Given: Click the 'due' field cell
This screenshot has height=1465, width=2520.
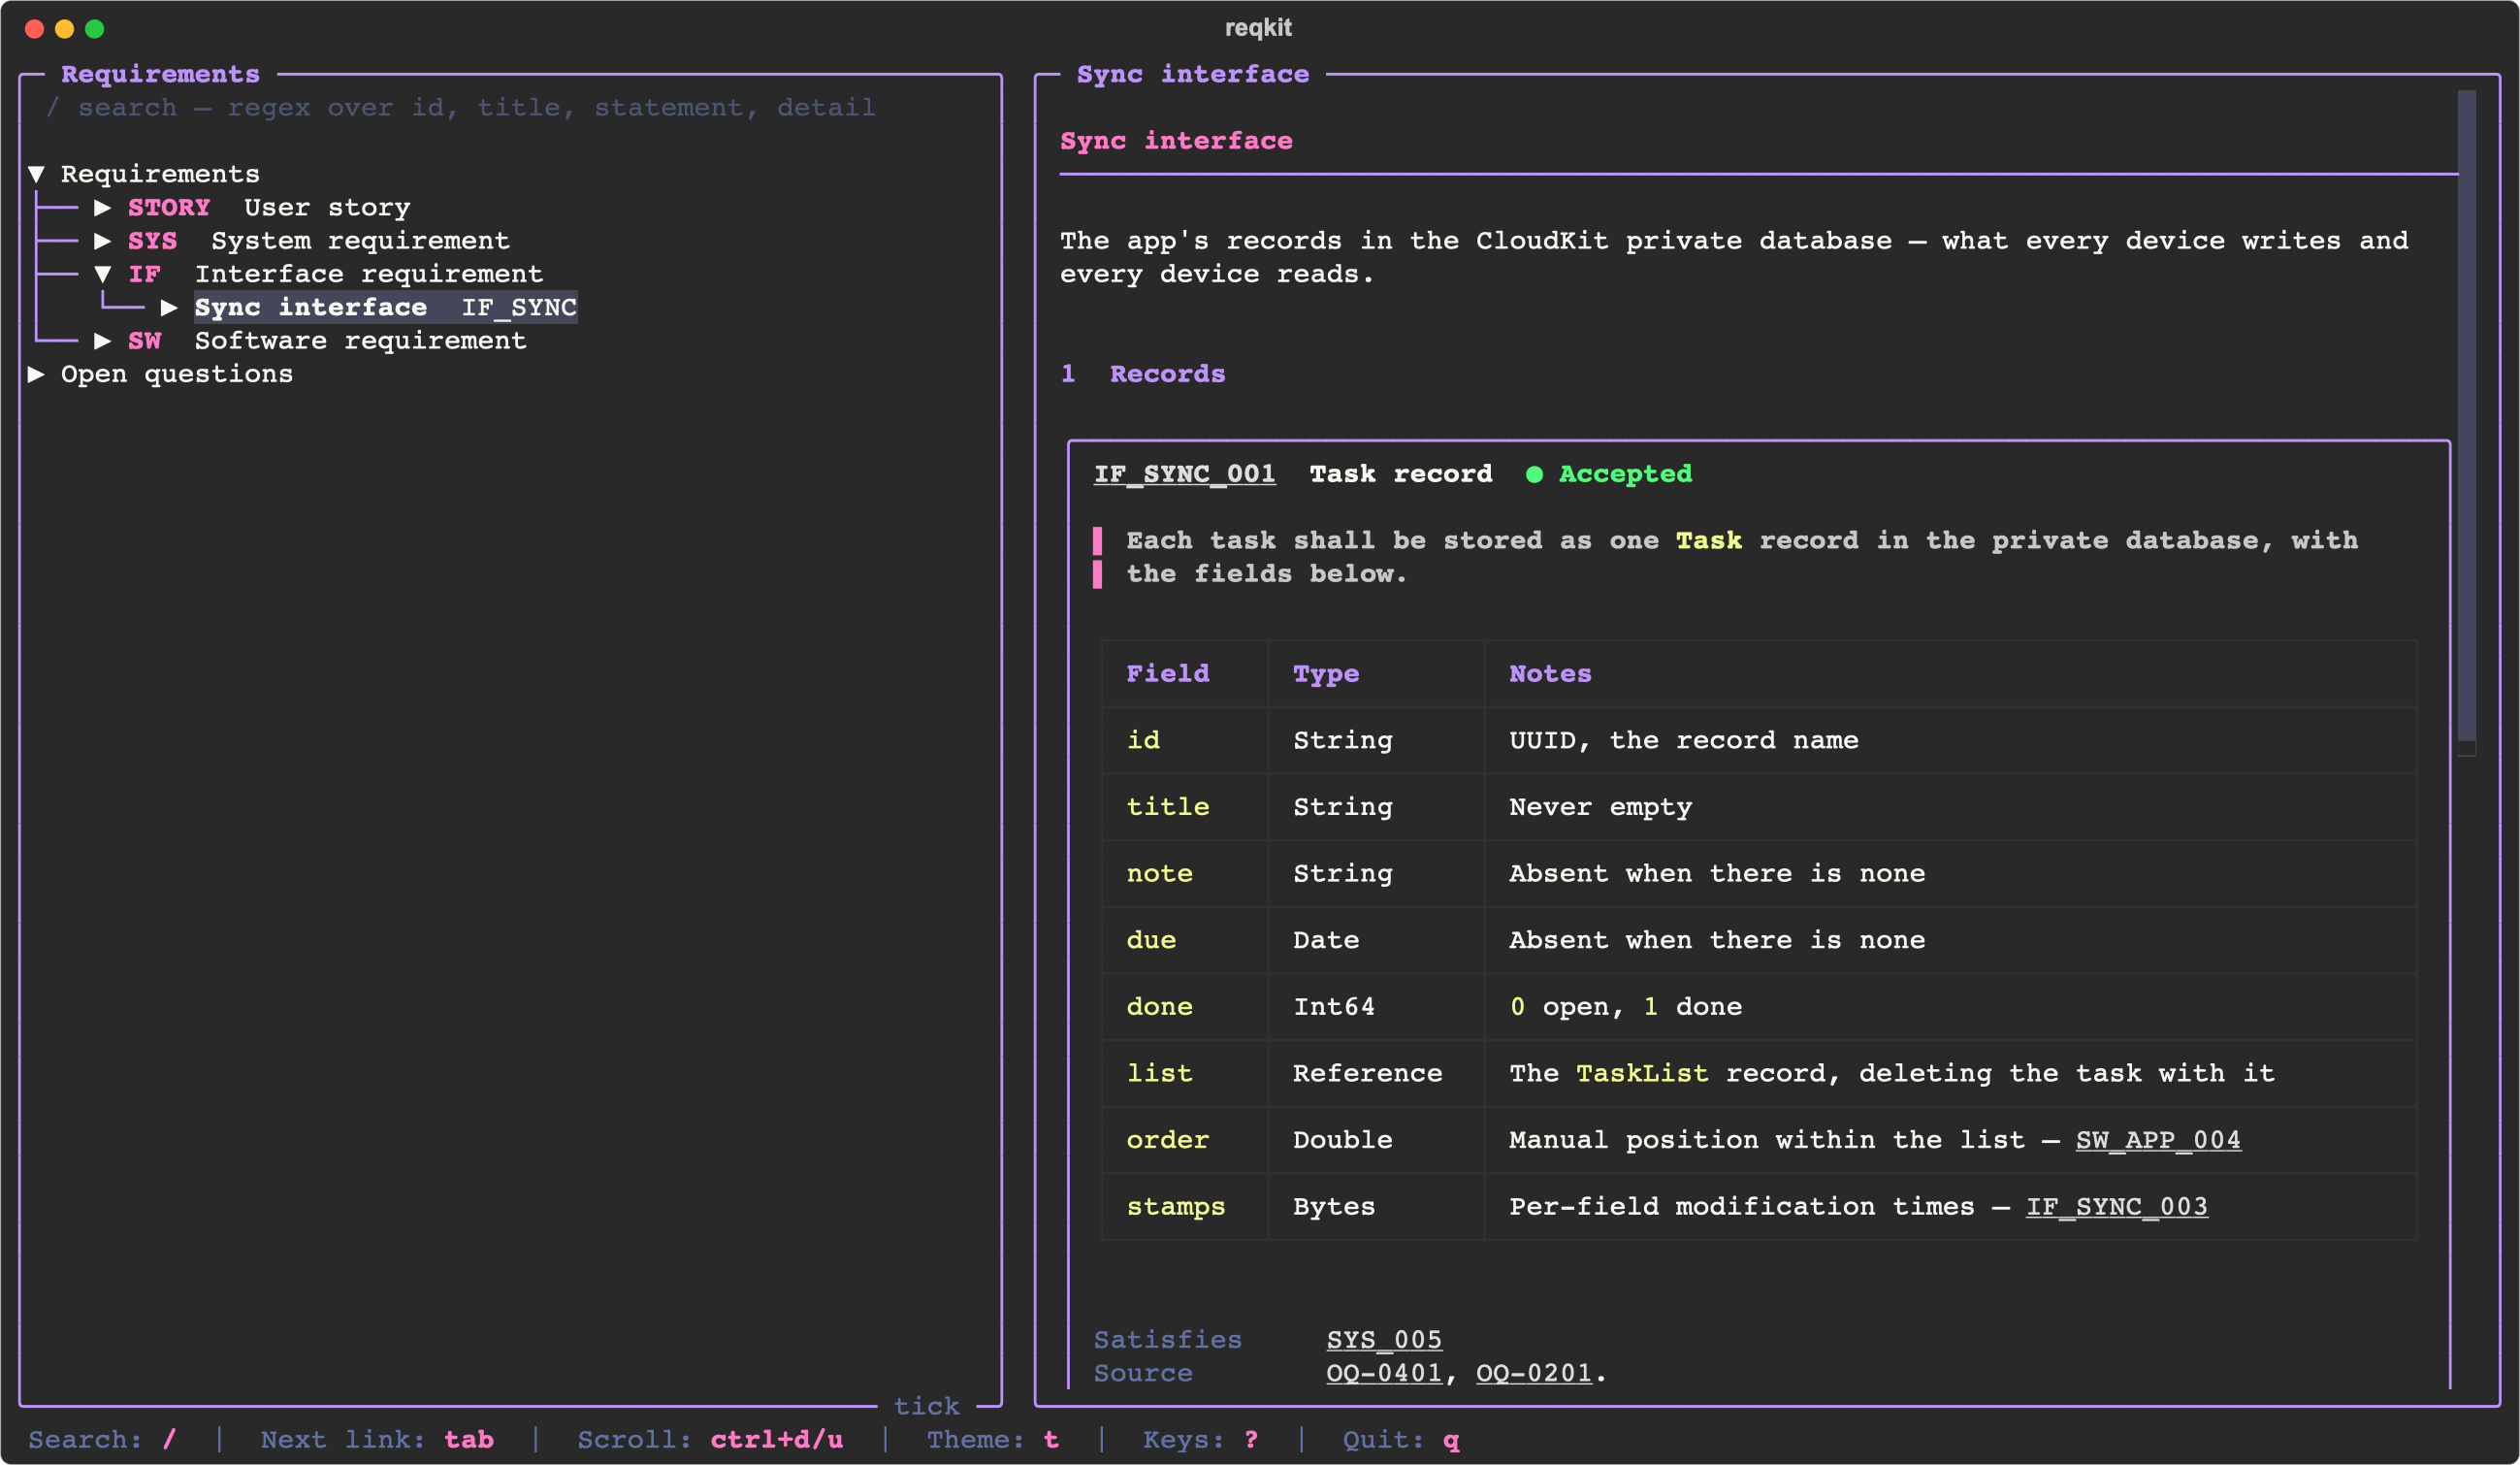Looking at the screenshot, I should [1184, 940].
